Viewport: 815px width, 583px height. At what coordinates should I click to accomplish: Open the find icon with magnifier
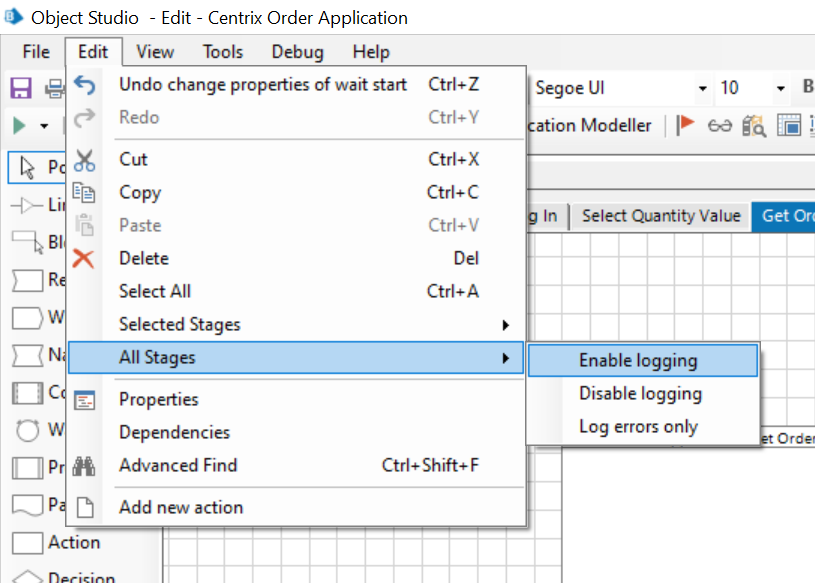(x=753, y=125)
